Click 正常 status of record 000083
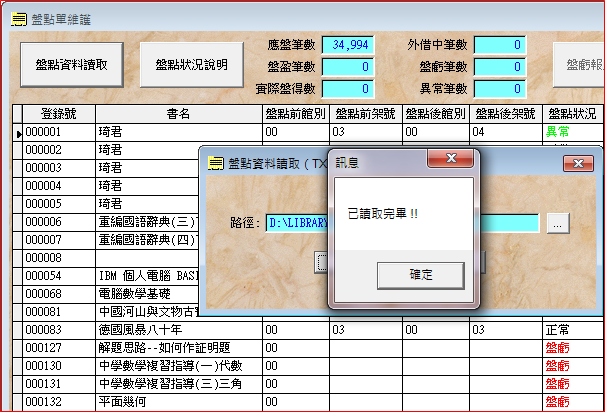Screen dimensions: 605x412 pyautogui.click(x=558, y=330)
